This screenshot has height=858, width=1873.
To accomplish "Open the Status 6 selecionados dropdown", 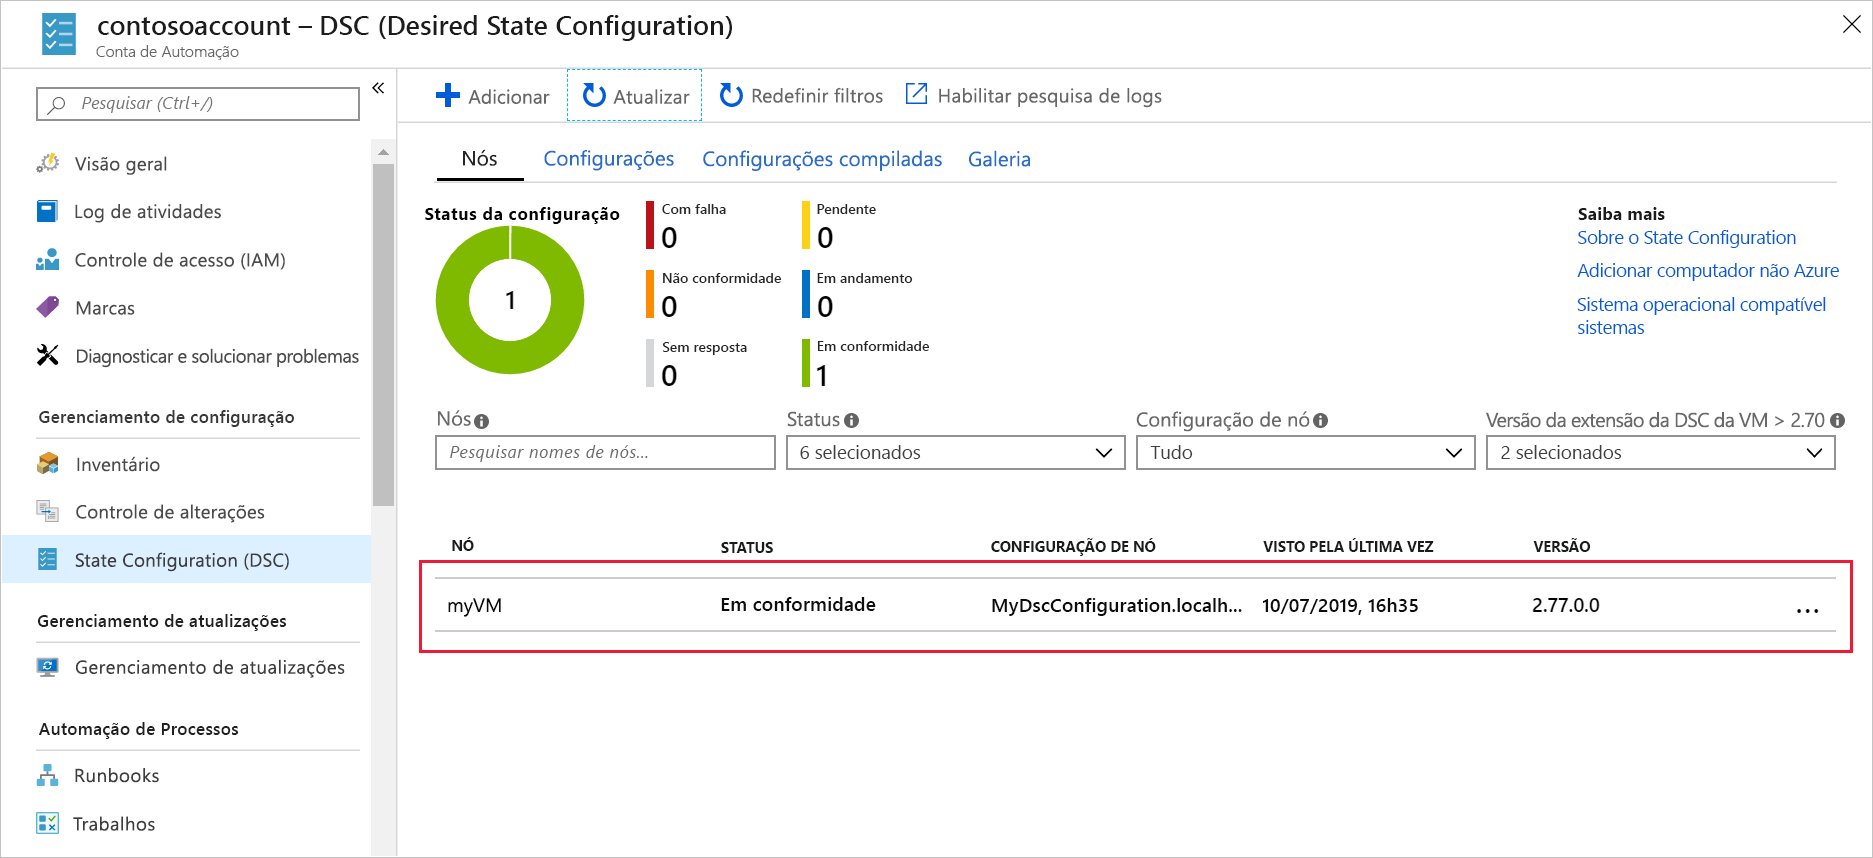I will coord(955,452).
